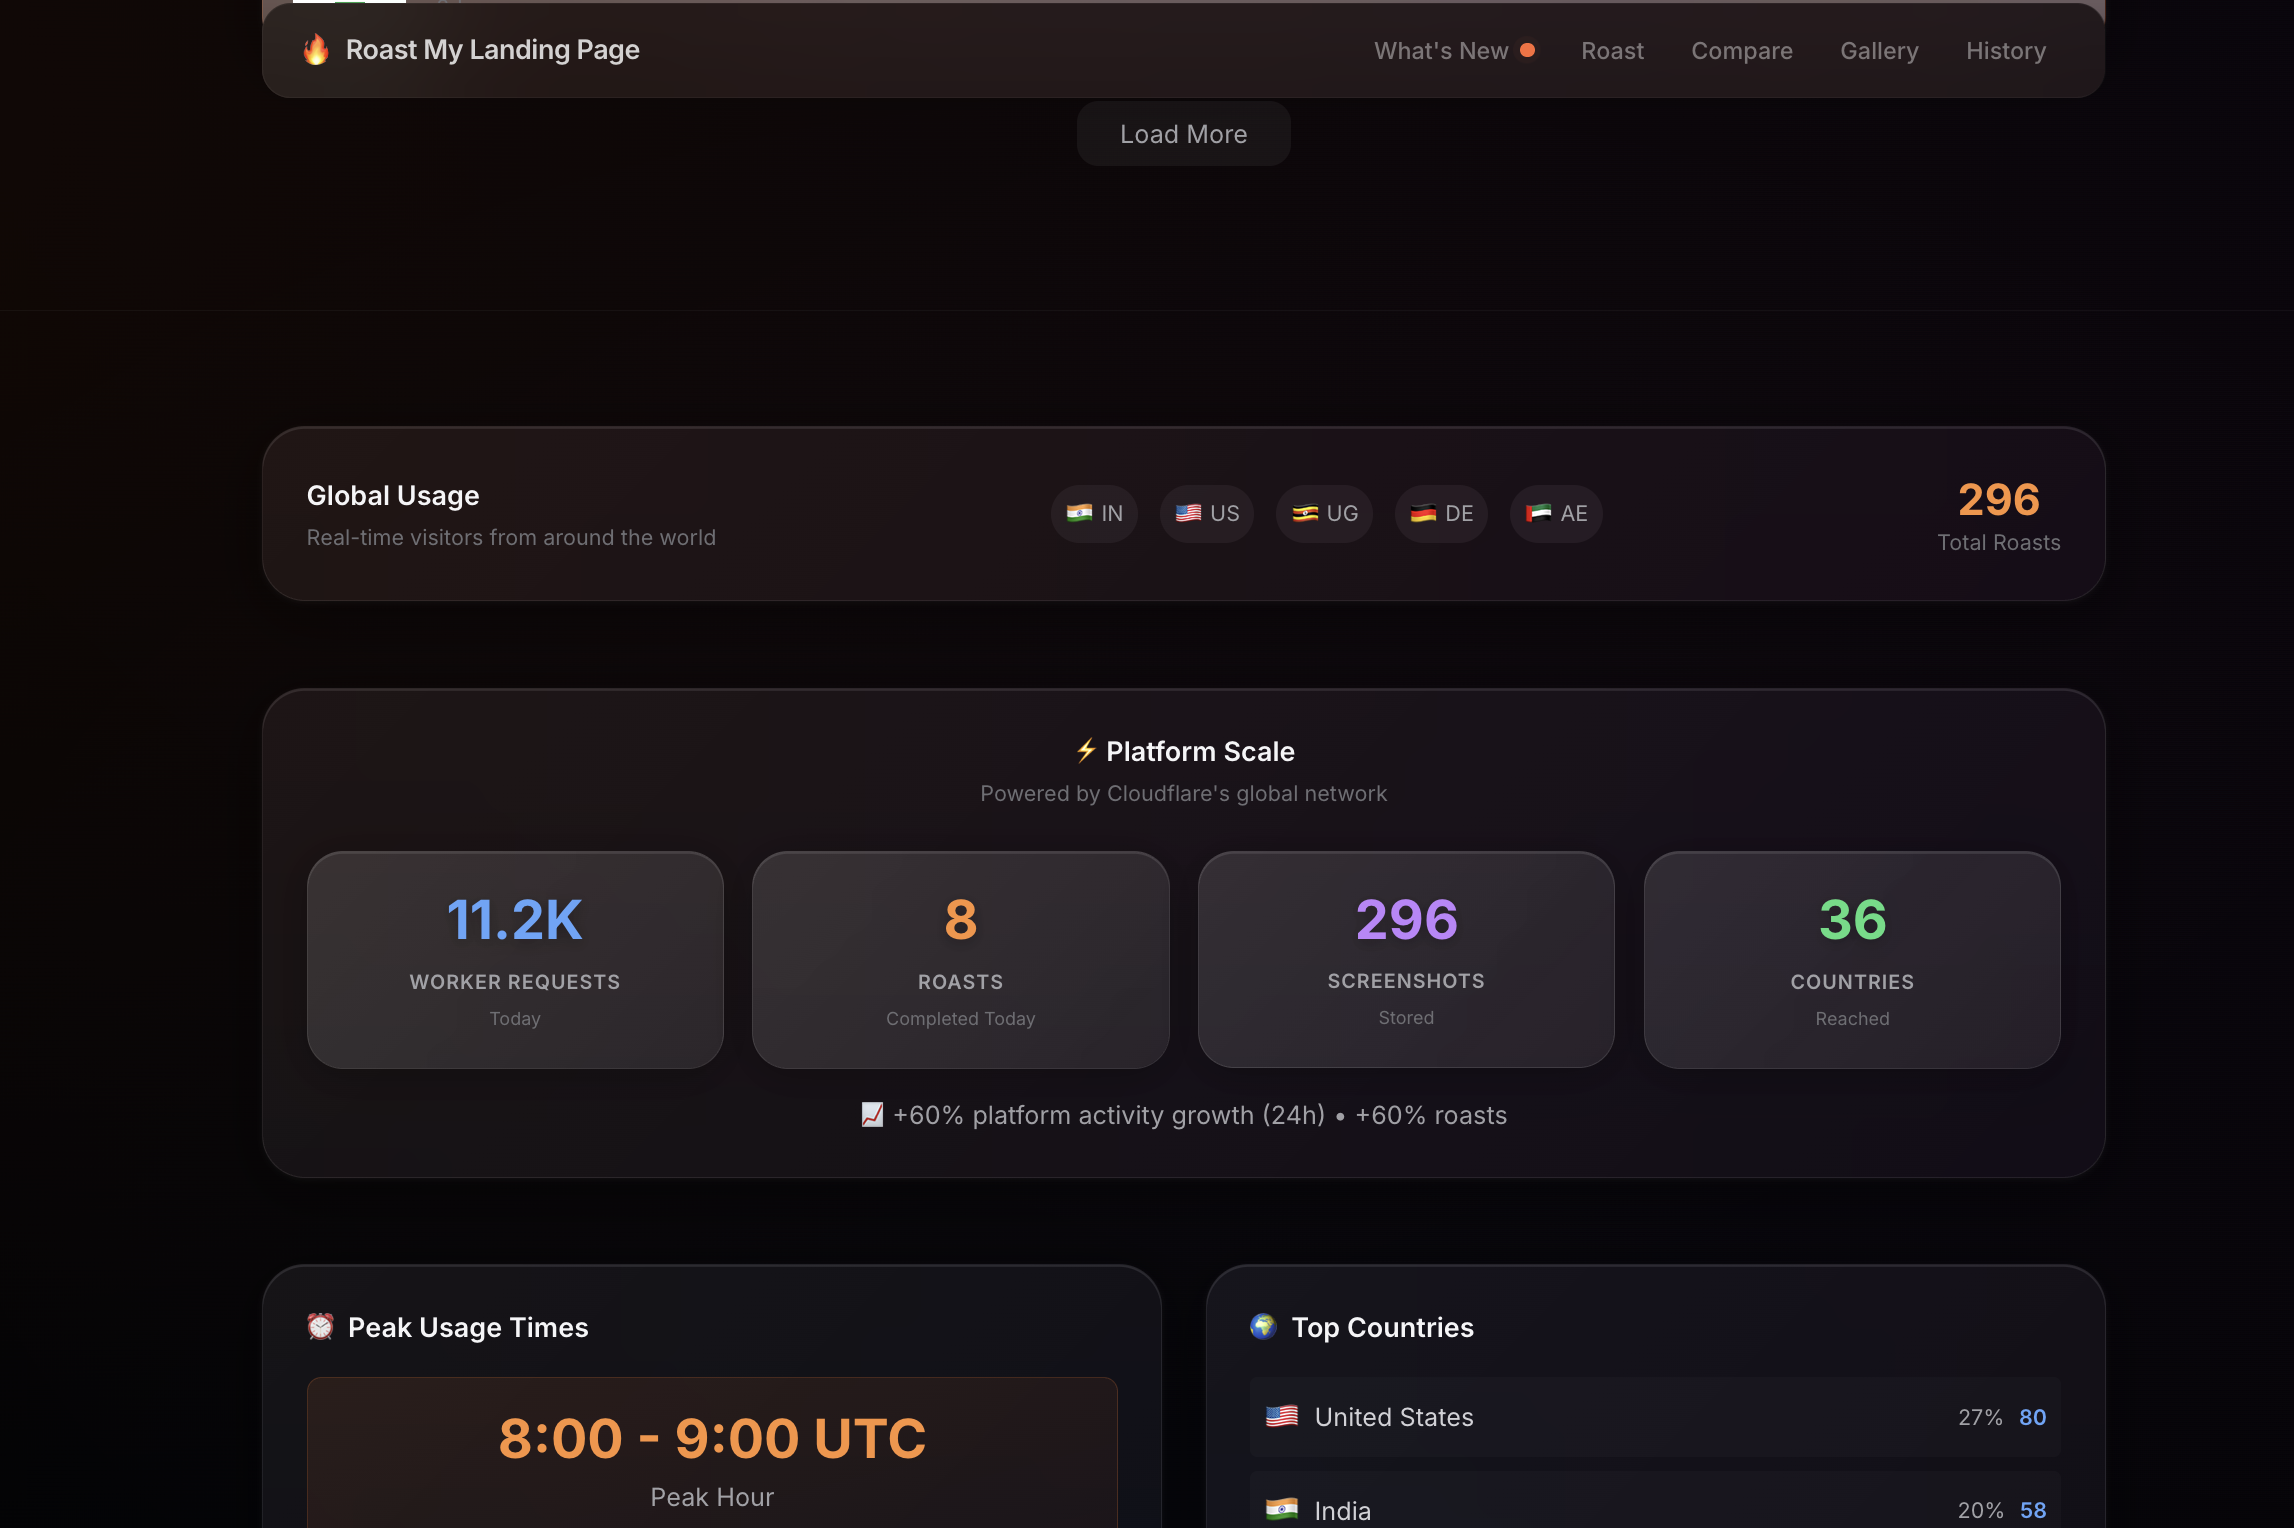This screenshot has height=1528, width=2294.
Task: Select the United States country row
Action: (x=1655, y=1417)
